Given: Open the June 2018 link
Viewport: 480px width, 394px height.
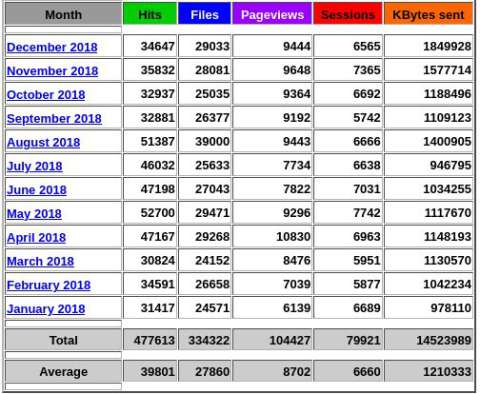Looking at the screenshot, I should [37, 190].
